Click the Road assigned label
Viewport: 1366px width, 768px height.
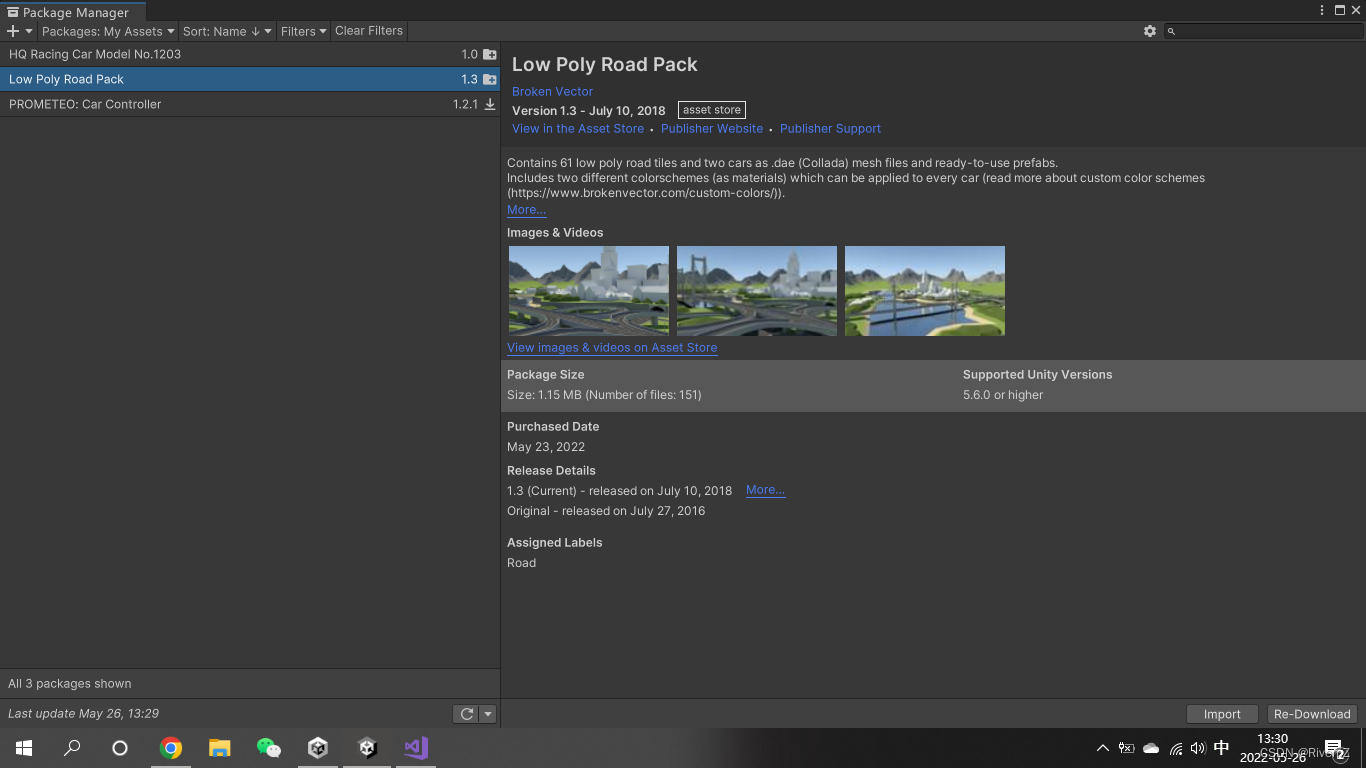521,563
